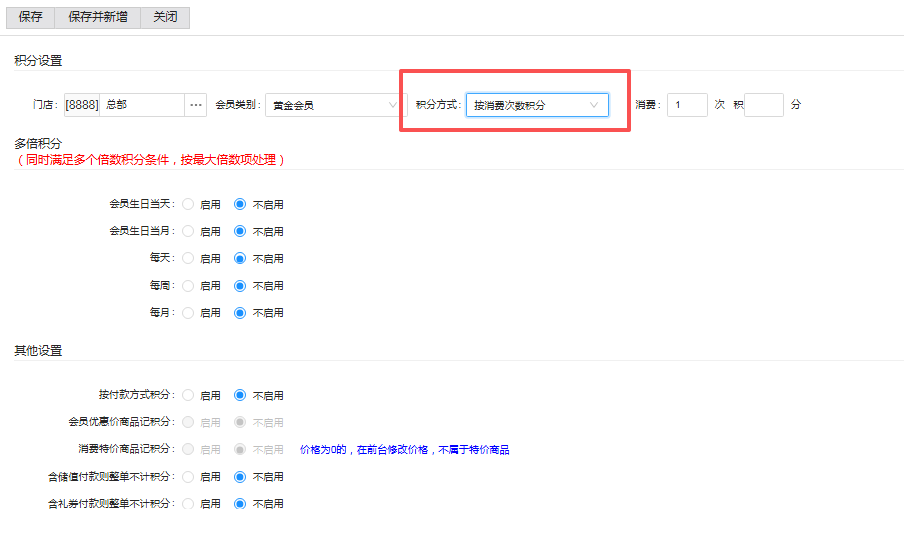Click the 关闭 button

click(165, 17)
